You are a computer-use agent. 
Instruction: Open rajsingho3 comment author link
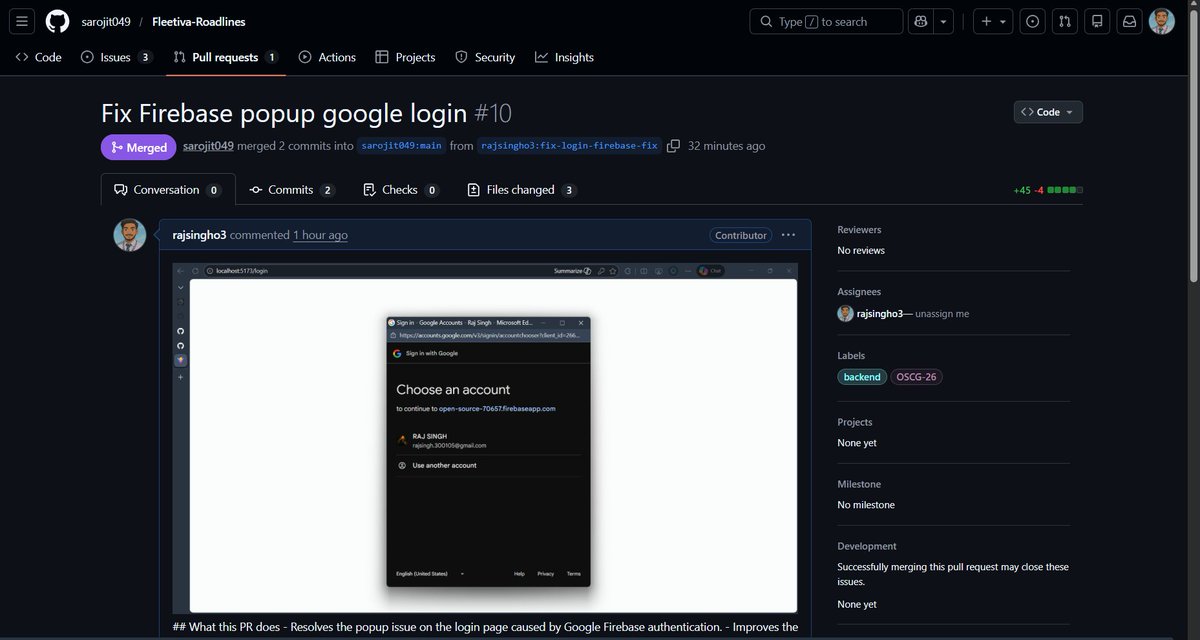tap(199, 235)
